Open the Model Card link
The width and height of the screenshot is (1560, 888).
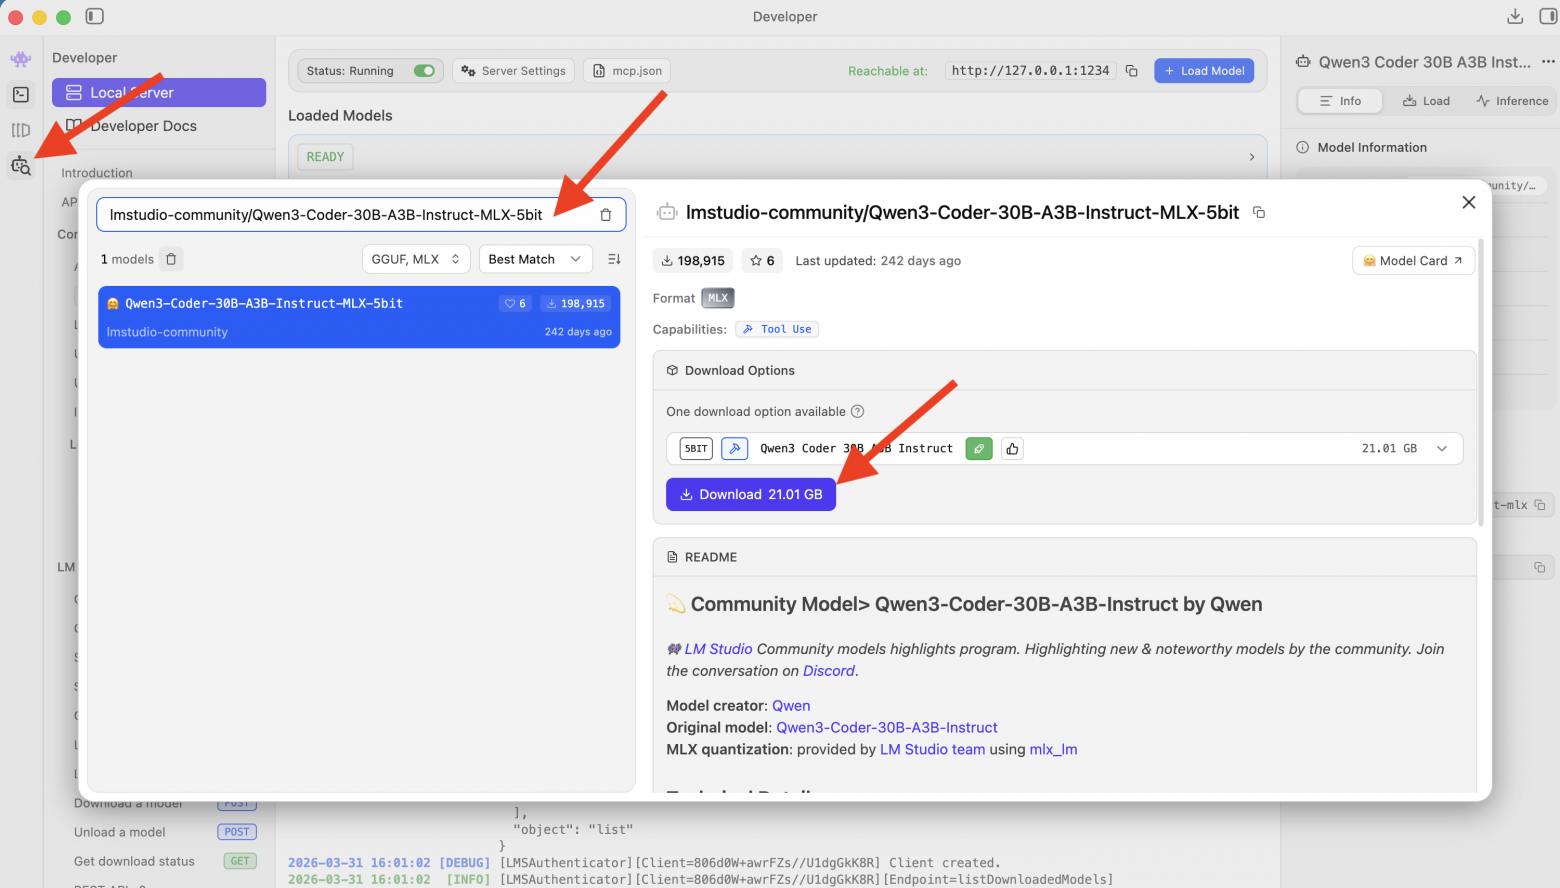pos(1412,261)
